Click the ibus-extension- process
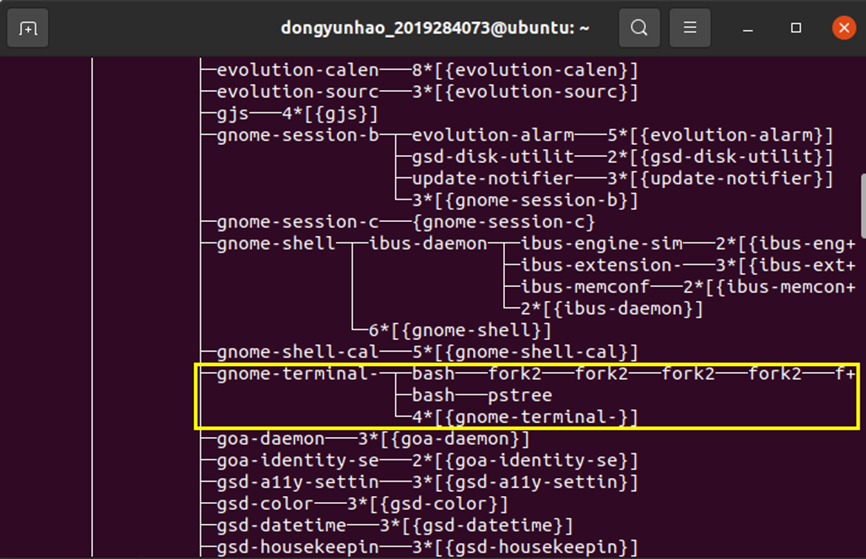 pyautogui.click(x=601, y=265)
